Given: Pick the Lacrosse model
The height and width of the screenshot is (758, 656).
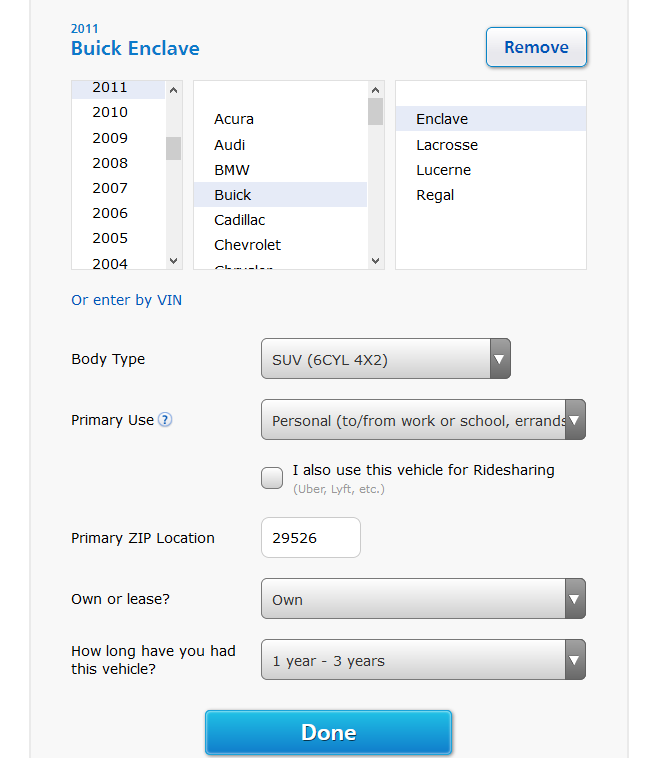Looking at the screenshot, I should click(x=491, y=145).
